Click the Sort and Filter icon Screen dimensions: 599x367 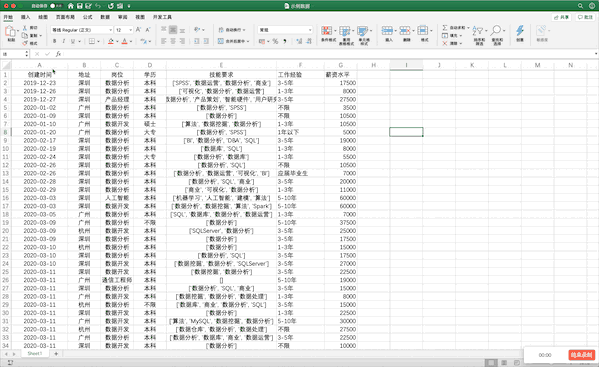(478, 31)
